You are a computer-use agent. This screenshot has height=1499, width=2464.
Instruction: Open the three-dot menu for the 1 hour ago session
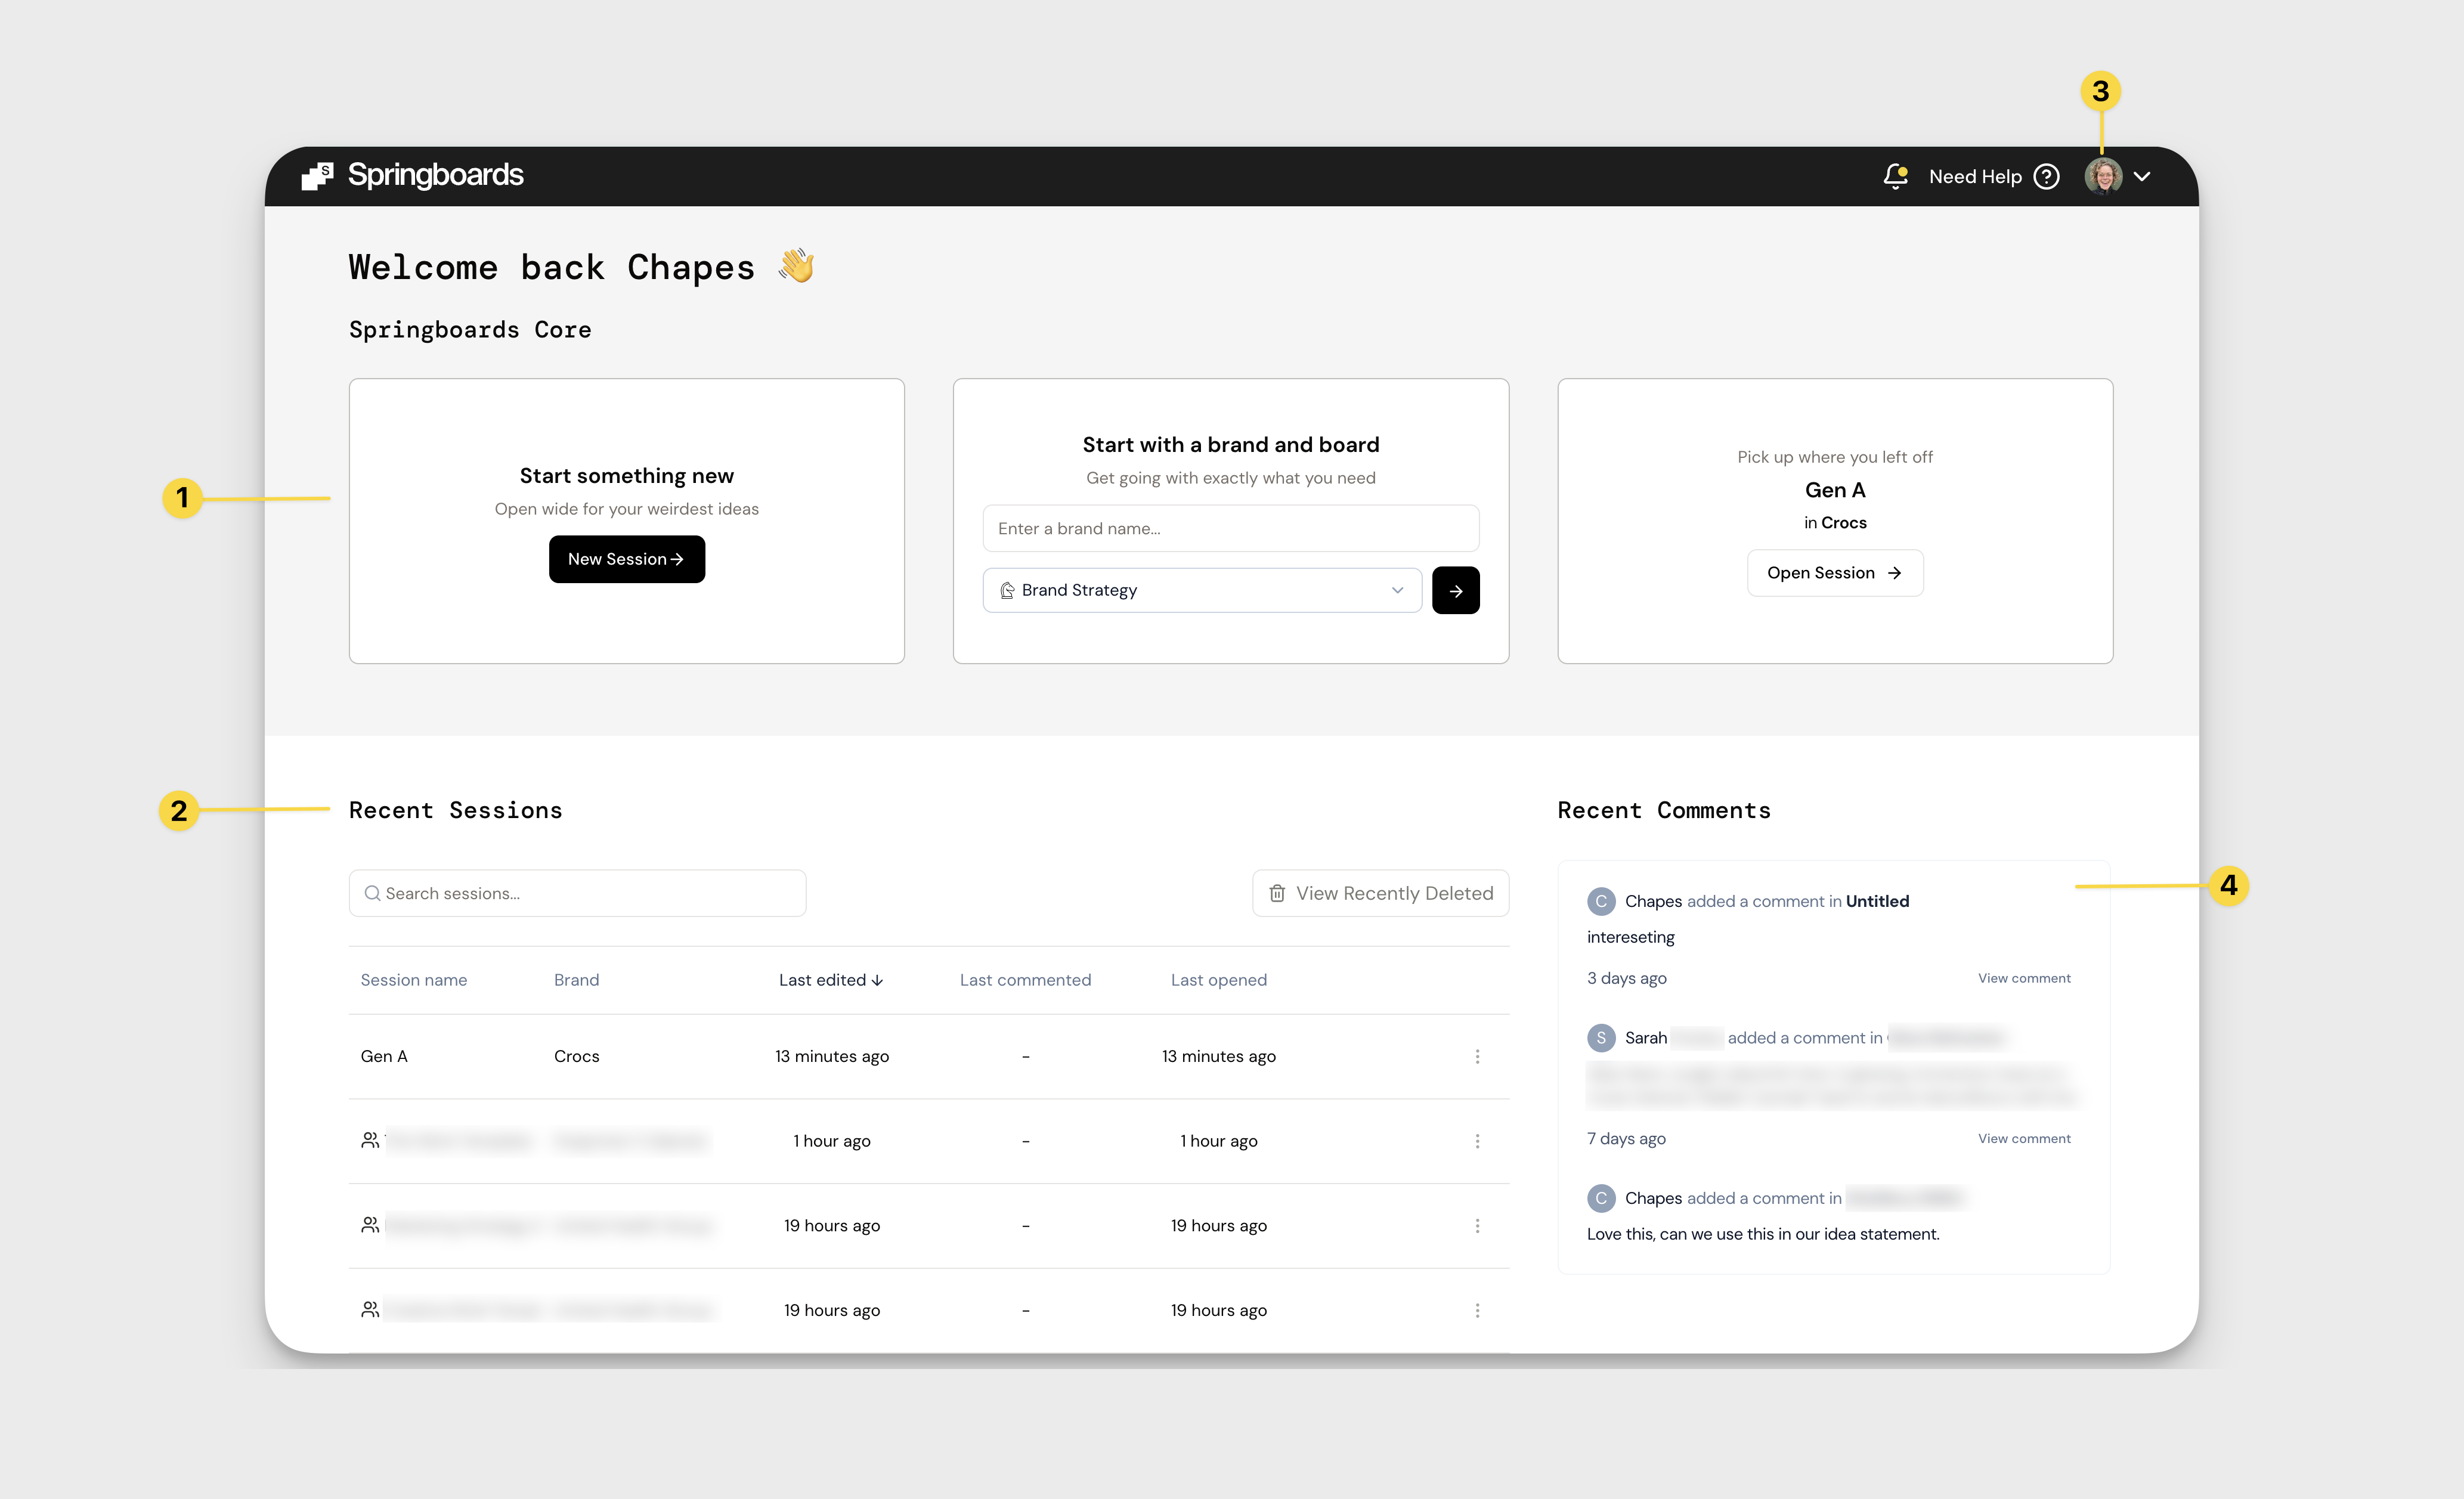[1477, 1141]
